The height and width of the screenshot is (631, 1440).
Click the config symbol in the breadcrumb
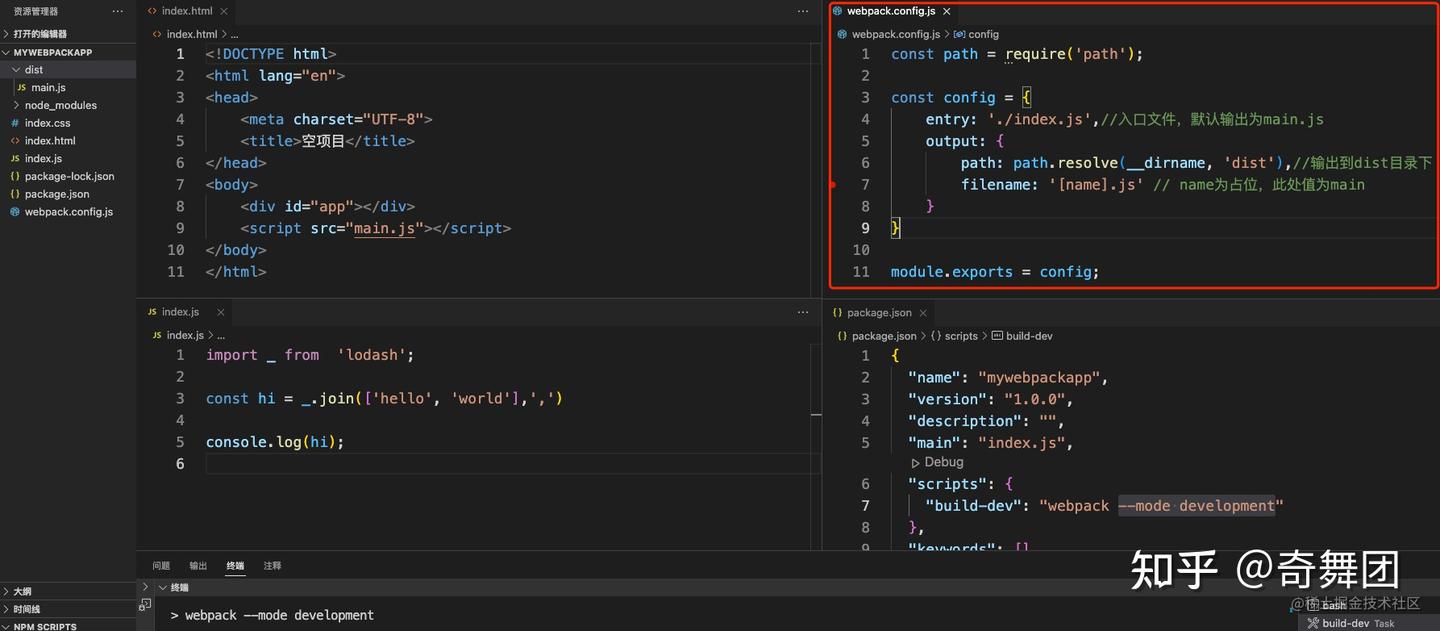983,34
